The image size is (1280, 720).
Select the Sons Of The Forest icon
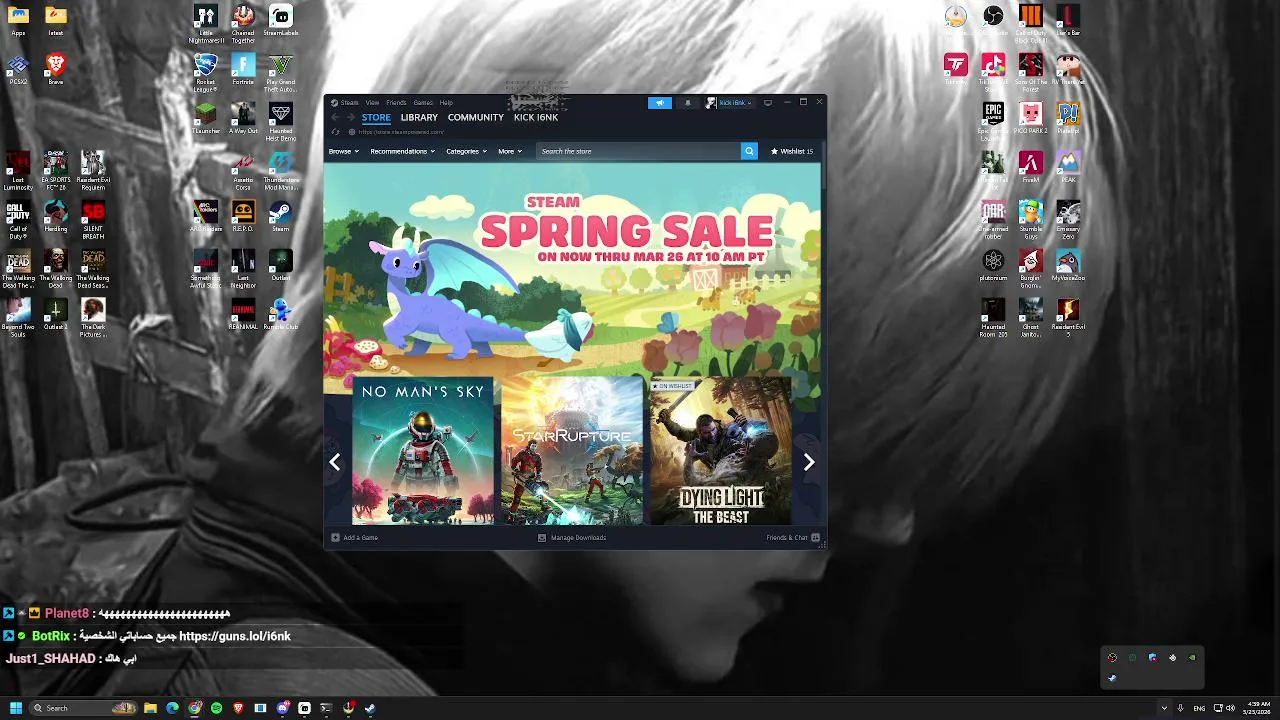(x=1031, y=74)
